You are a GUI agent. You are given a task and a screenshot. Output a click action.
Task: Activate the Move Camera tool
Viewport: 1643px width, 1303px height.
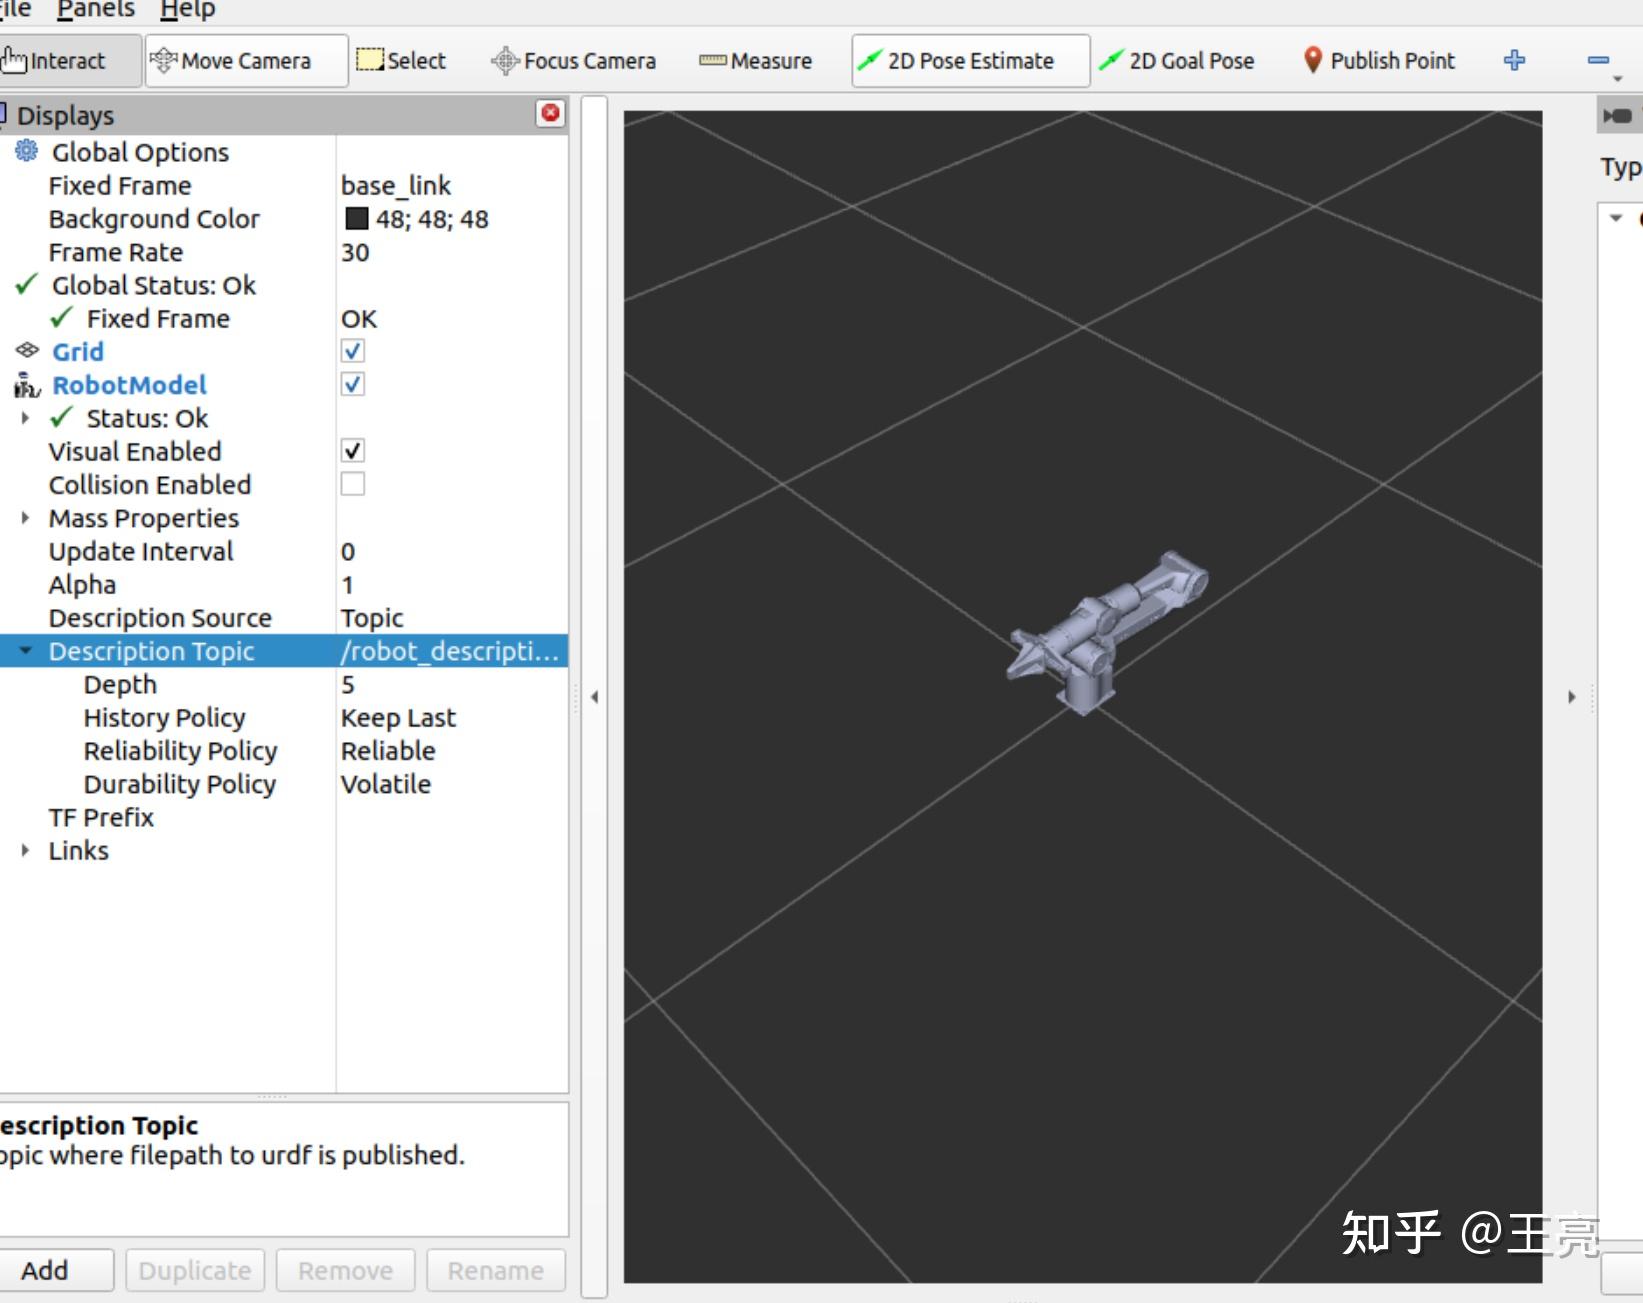tap(246, 61)
